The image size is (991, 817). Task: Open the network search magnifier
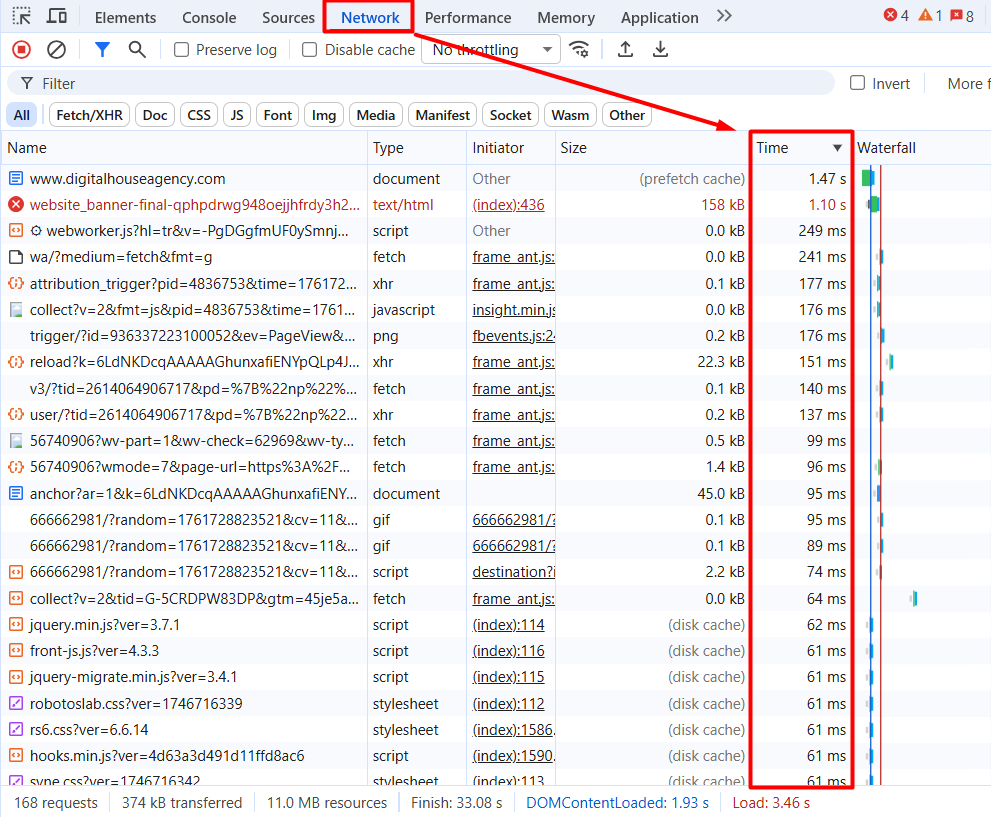(x=137, y=49)
